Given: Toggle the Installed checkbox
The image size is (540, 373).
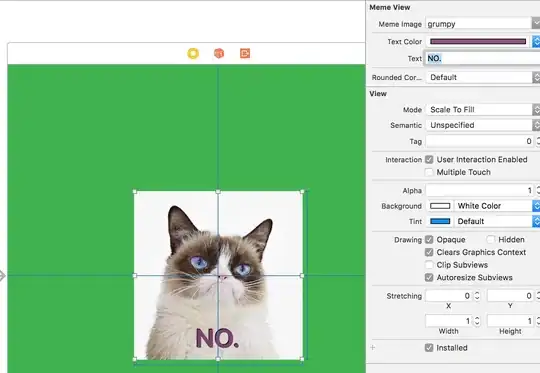Looking at the screenshot, I should pyautogui.click(x=429, y=348).
